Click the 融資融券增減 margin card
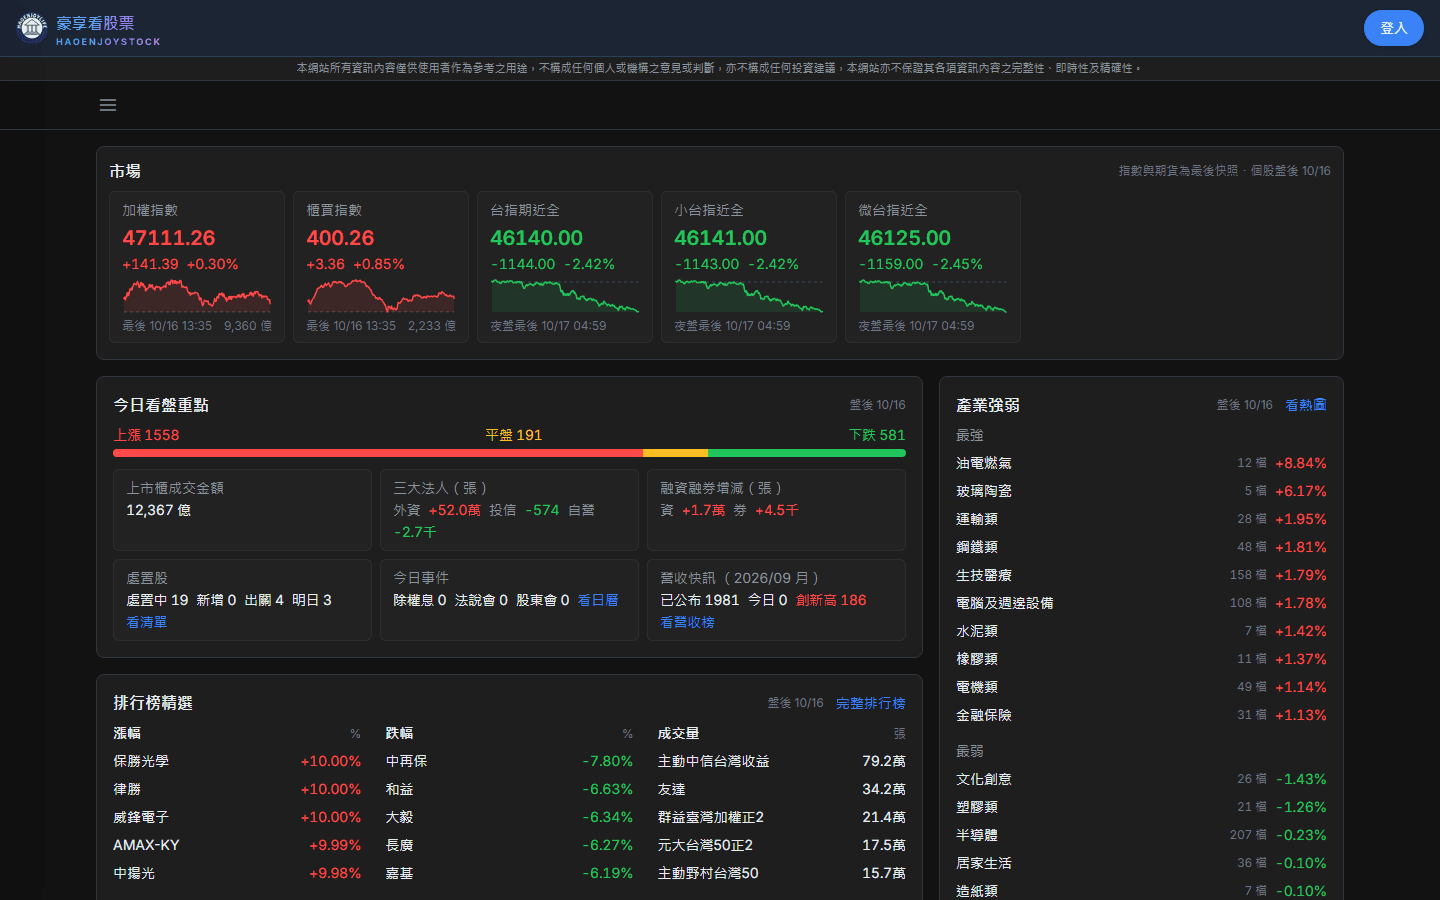Viewport: 1440px width, 900px height. 776,510
